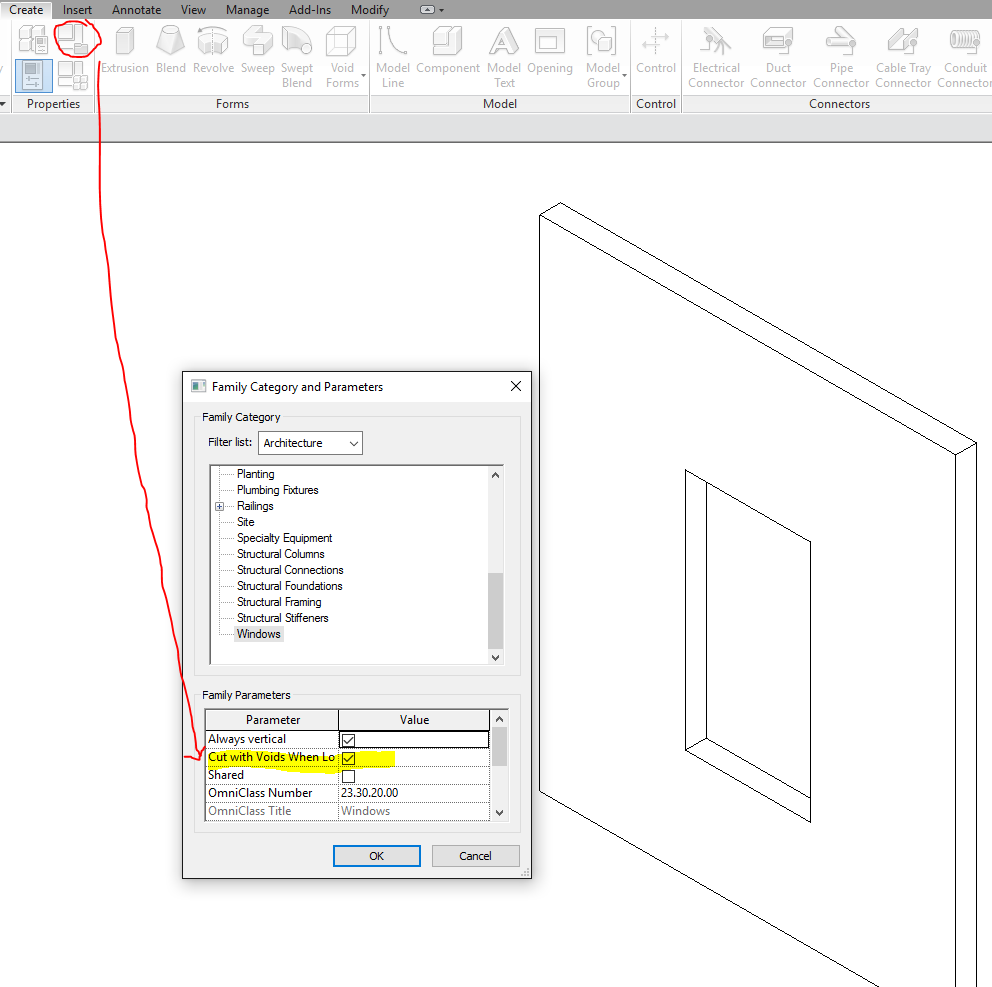
Task: Dismiss the dialog via Cancel
Action: pos(475,855)
